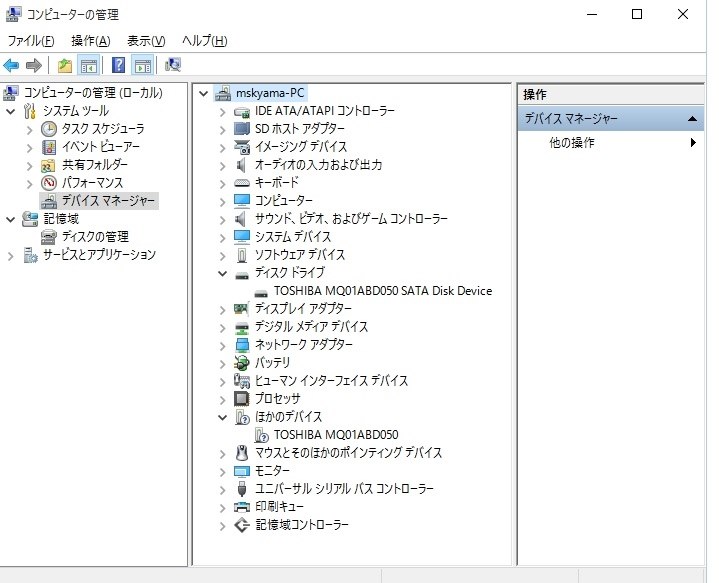Select ソフトウェア デバイス category label
This screenshot has width=719, height=583.
(x=300, y=255)
